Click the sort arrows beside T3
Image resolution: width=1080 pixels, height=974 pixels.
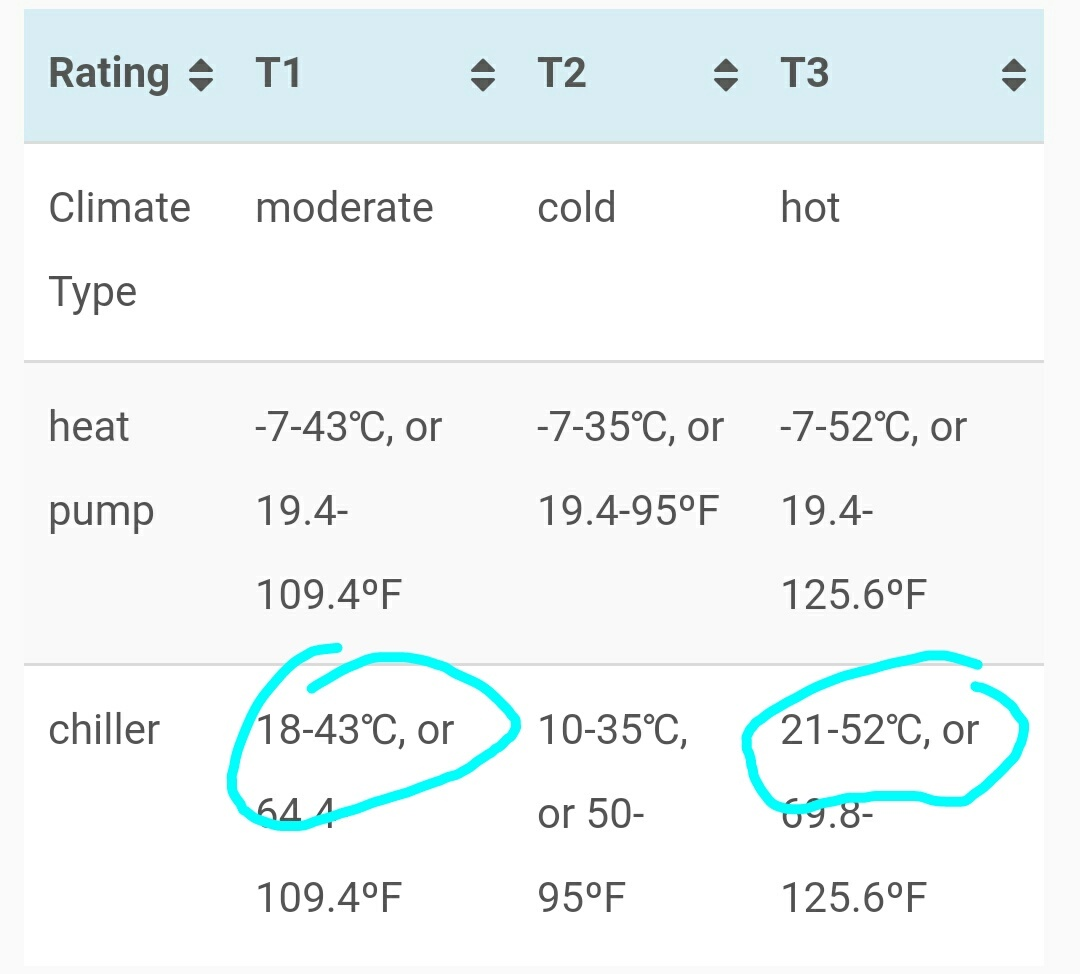click(1014, 74)
